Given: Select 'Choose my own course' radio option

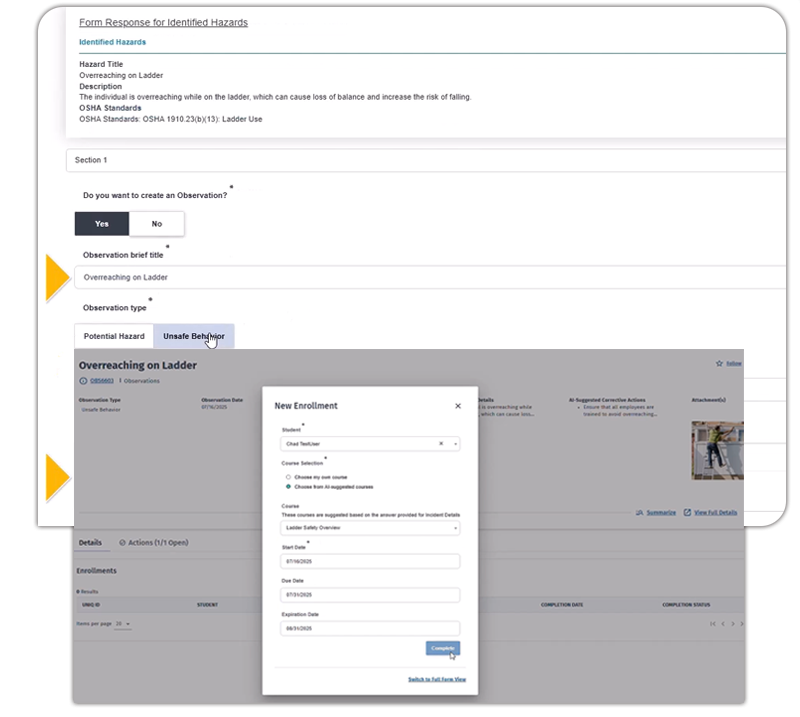Looking at the screenshot, I should [289, 477].
